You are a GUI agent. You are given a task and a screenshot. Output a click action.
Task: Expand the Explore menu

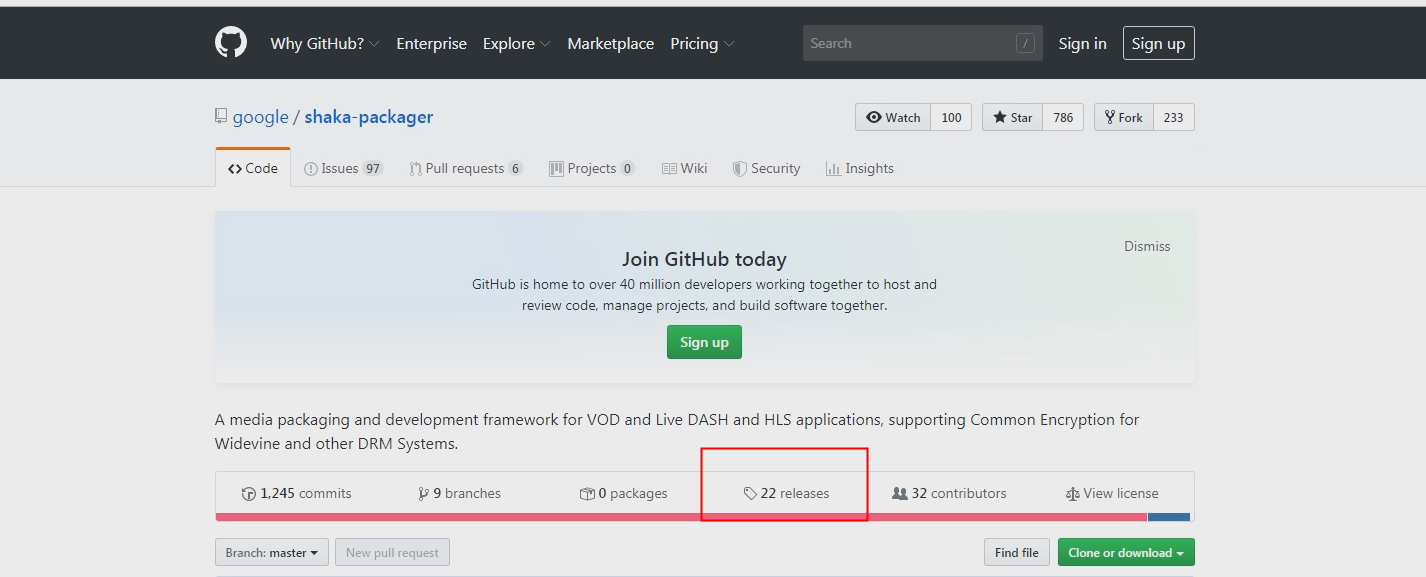(x=516, y=44)
